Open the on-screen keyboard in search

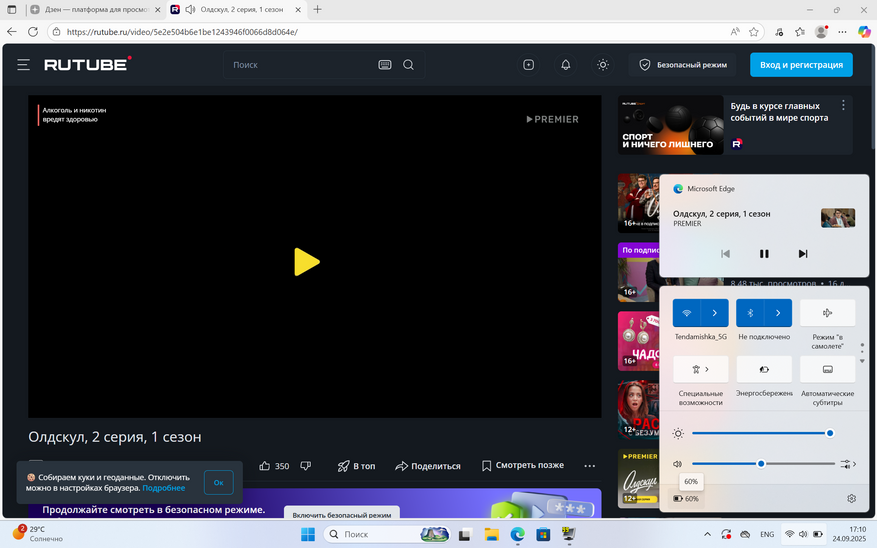tap(385, 65)
